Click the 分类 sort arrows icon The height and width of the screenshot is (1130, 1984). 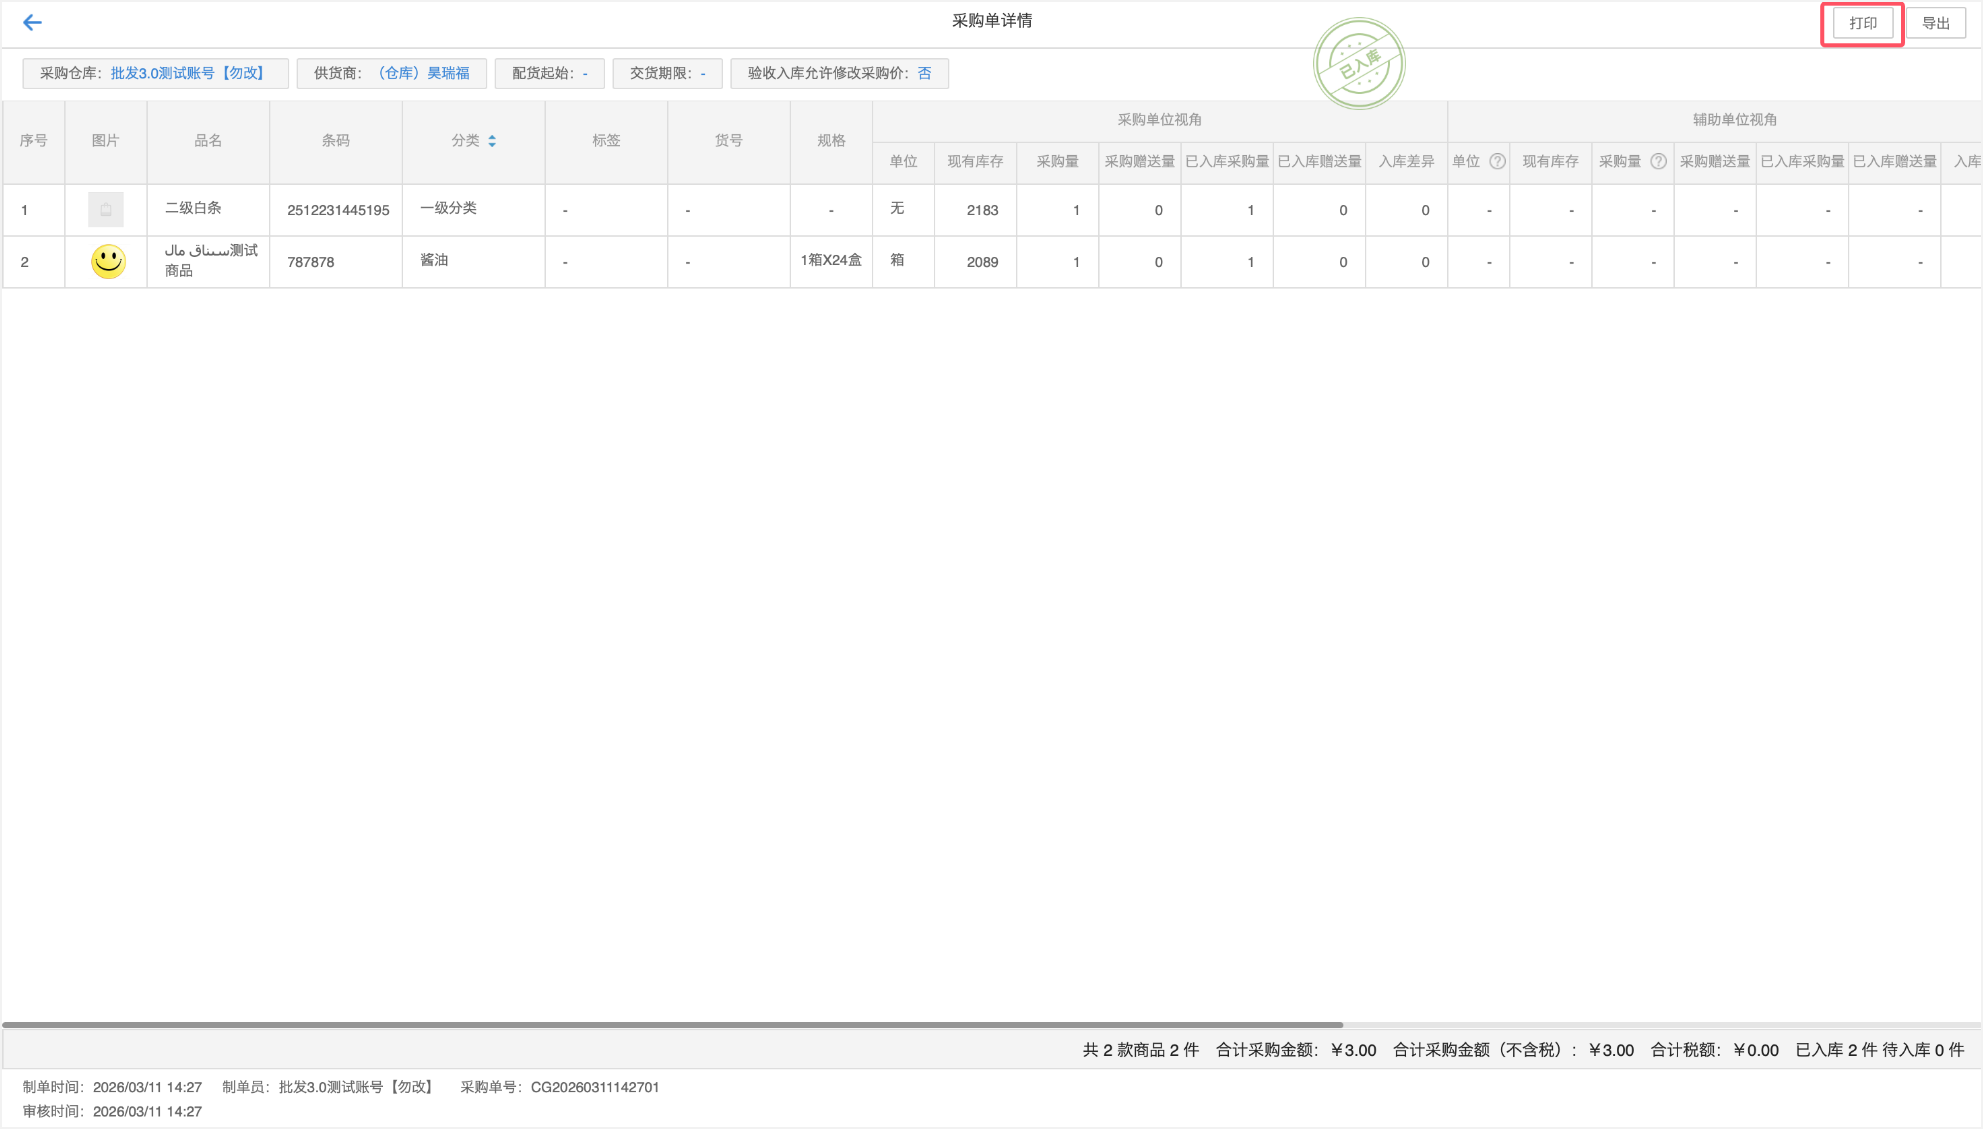tap(492, 141)
